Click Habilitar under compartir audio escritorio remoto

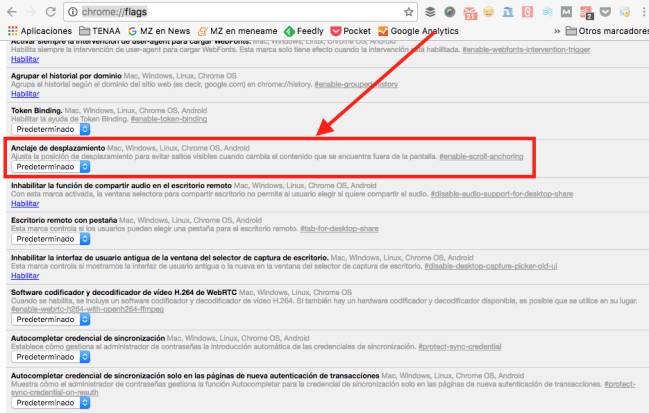tap(25, 204)
